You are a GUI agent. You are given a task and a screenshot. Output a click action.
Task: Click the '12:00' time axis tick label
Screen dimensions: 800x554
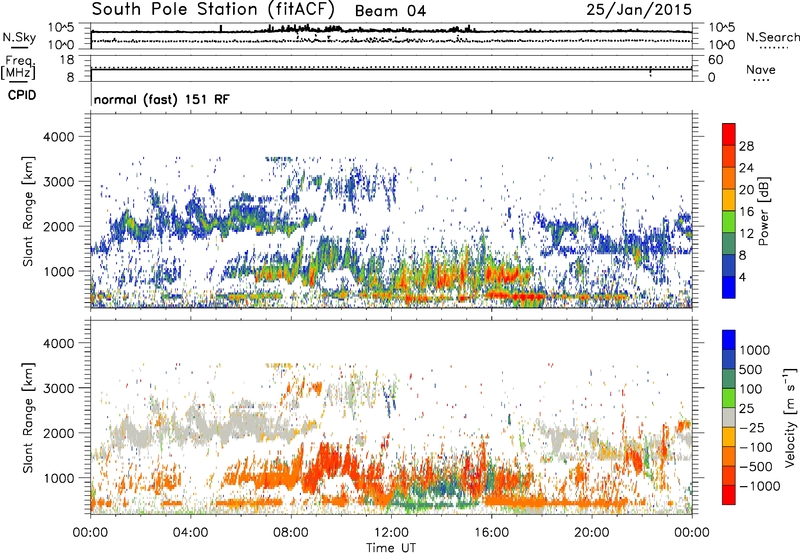click(x=391, y=533)
